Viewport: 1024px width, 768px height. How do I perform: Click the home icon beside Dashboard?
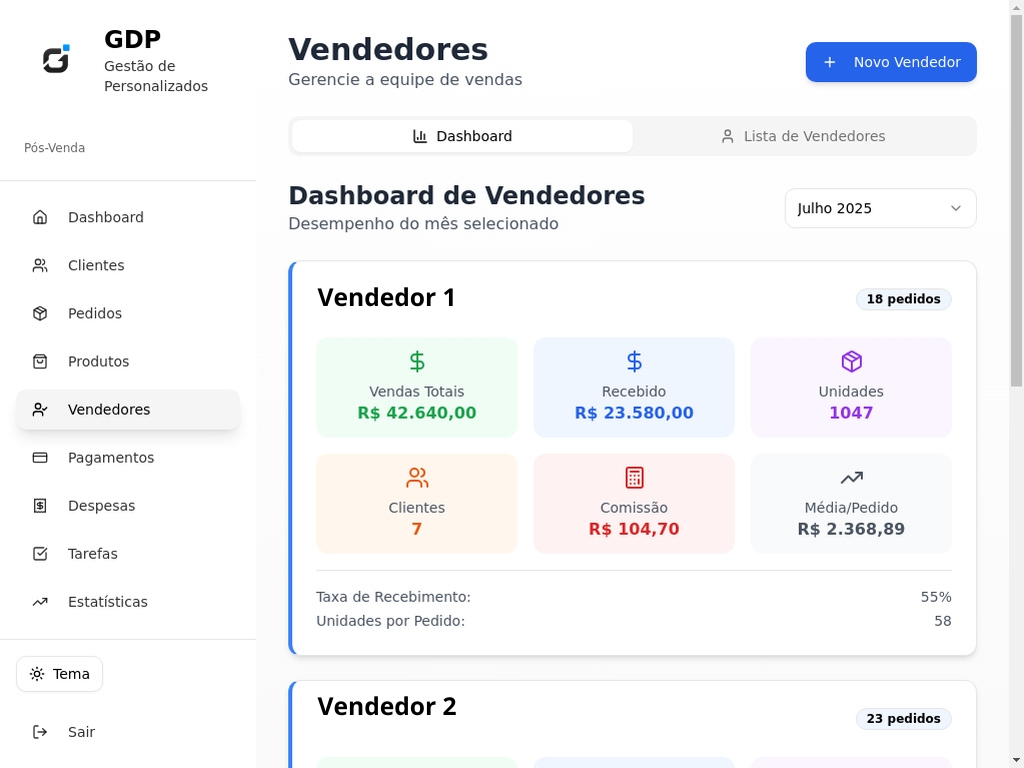coord(40,217)
